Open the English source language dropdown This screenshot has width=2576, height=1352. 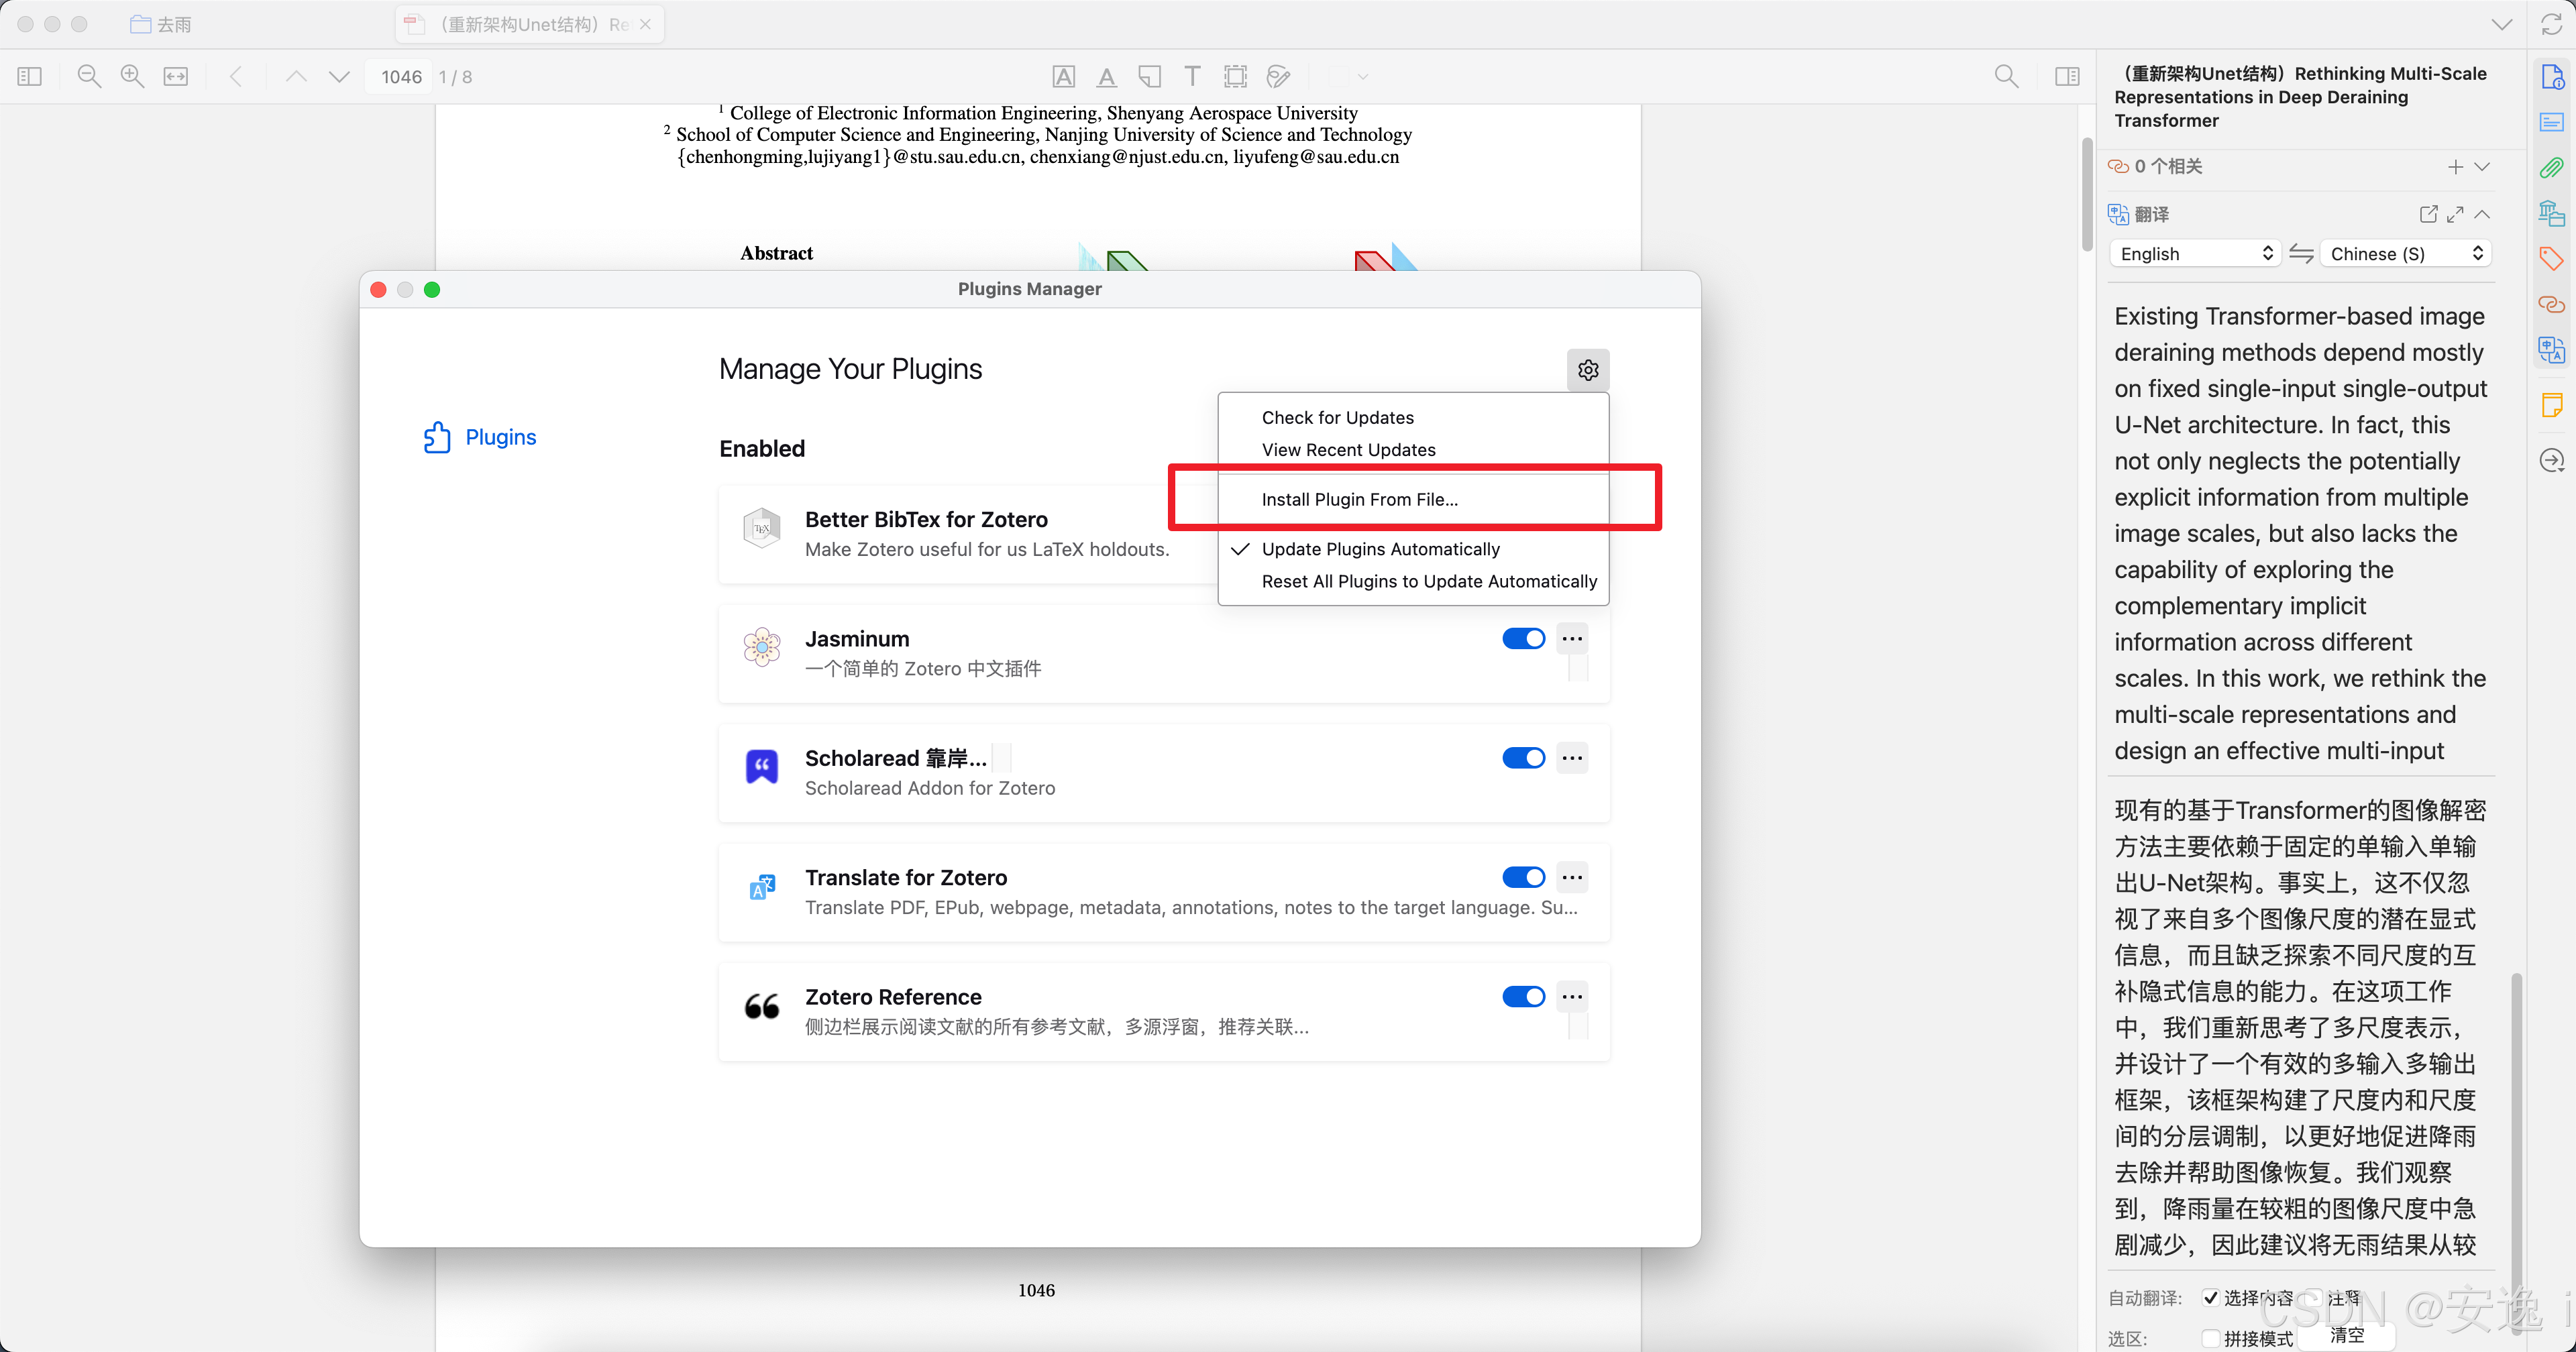2195,254
